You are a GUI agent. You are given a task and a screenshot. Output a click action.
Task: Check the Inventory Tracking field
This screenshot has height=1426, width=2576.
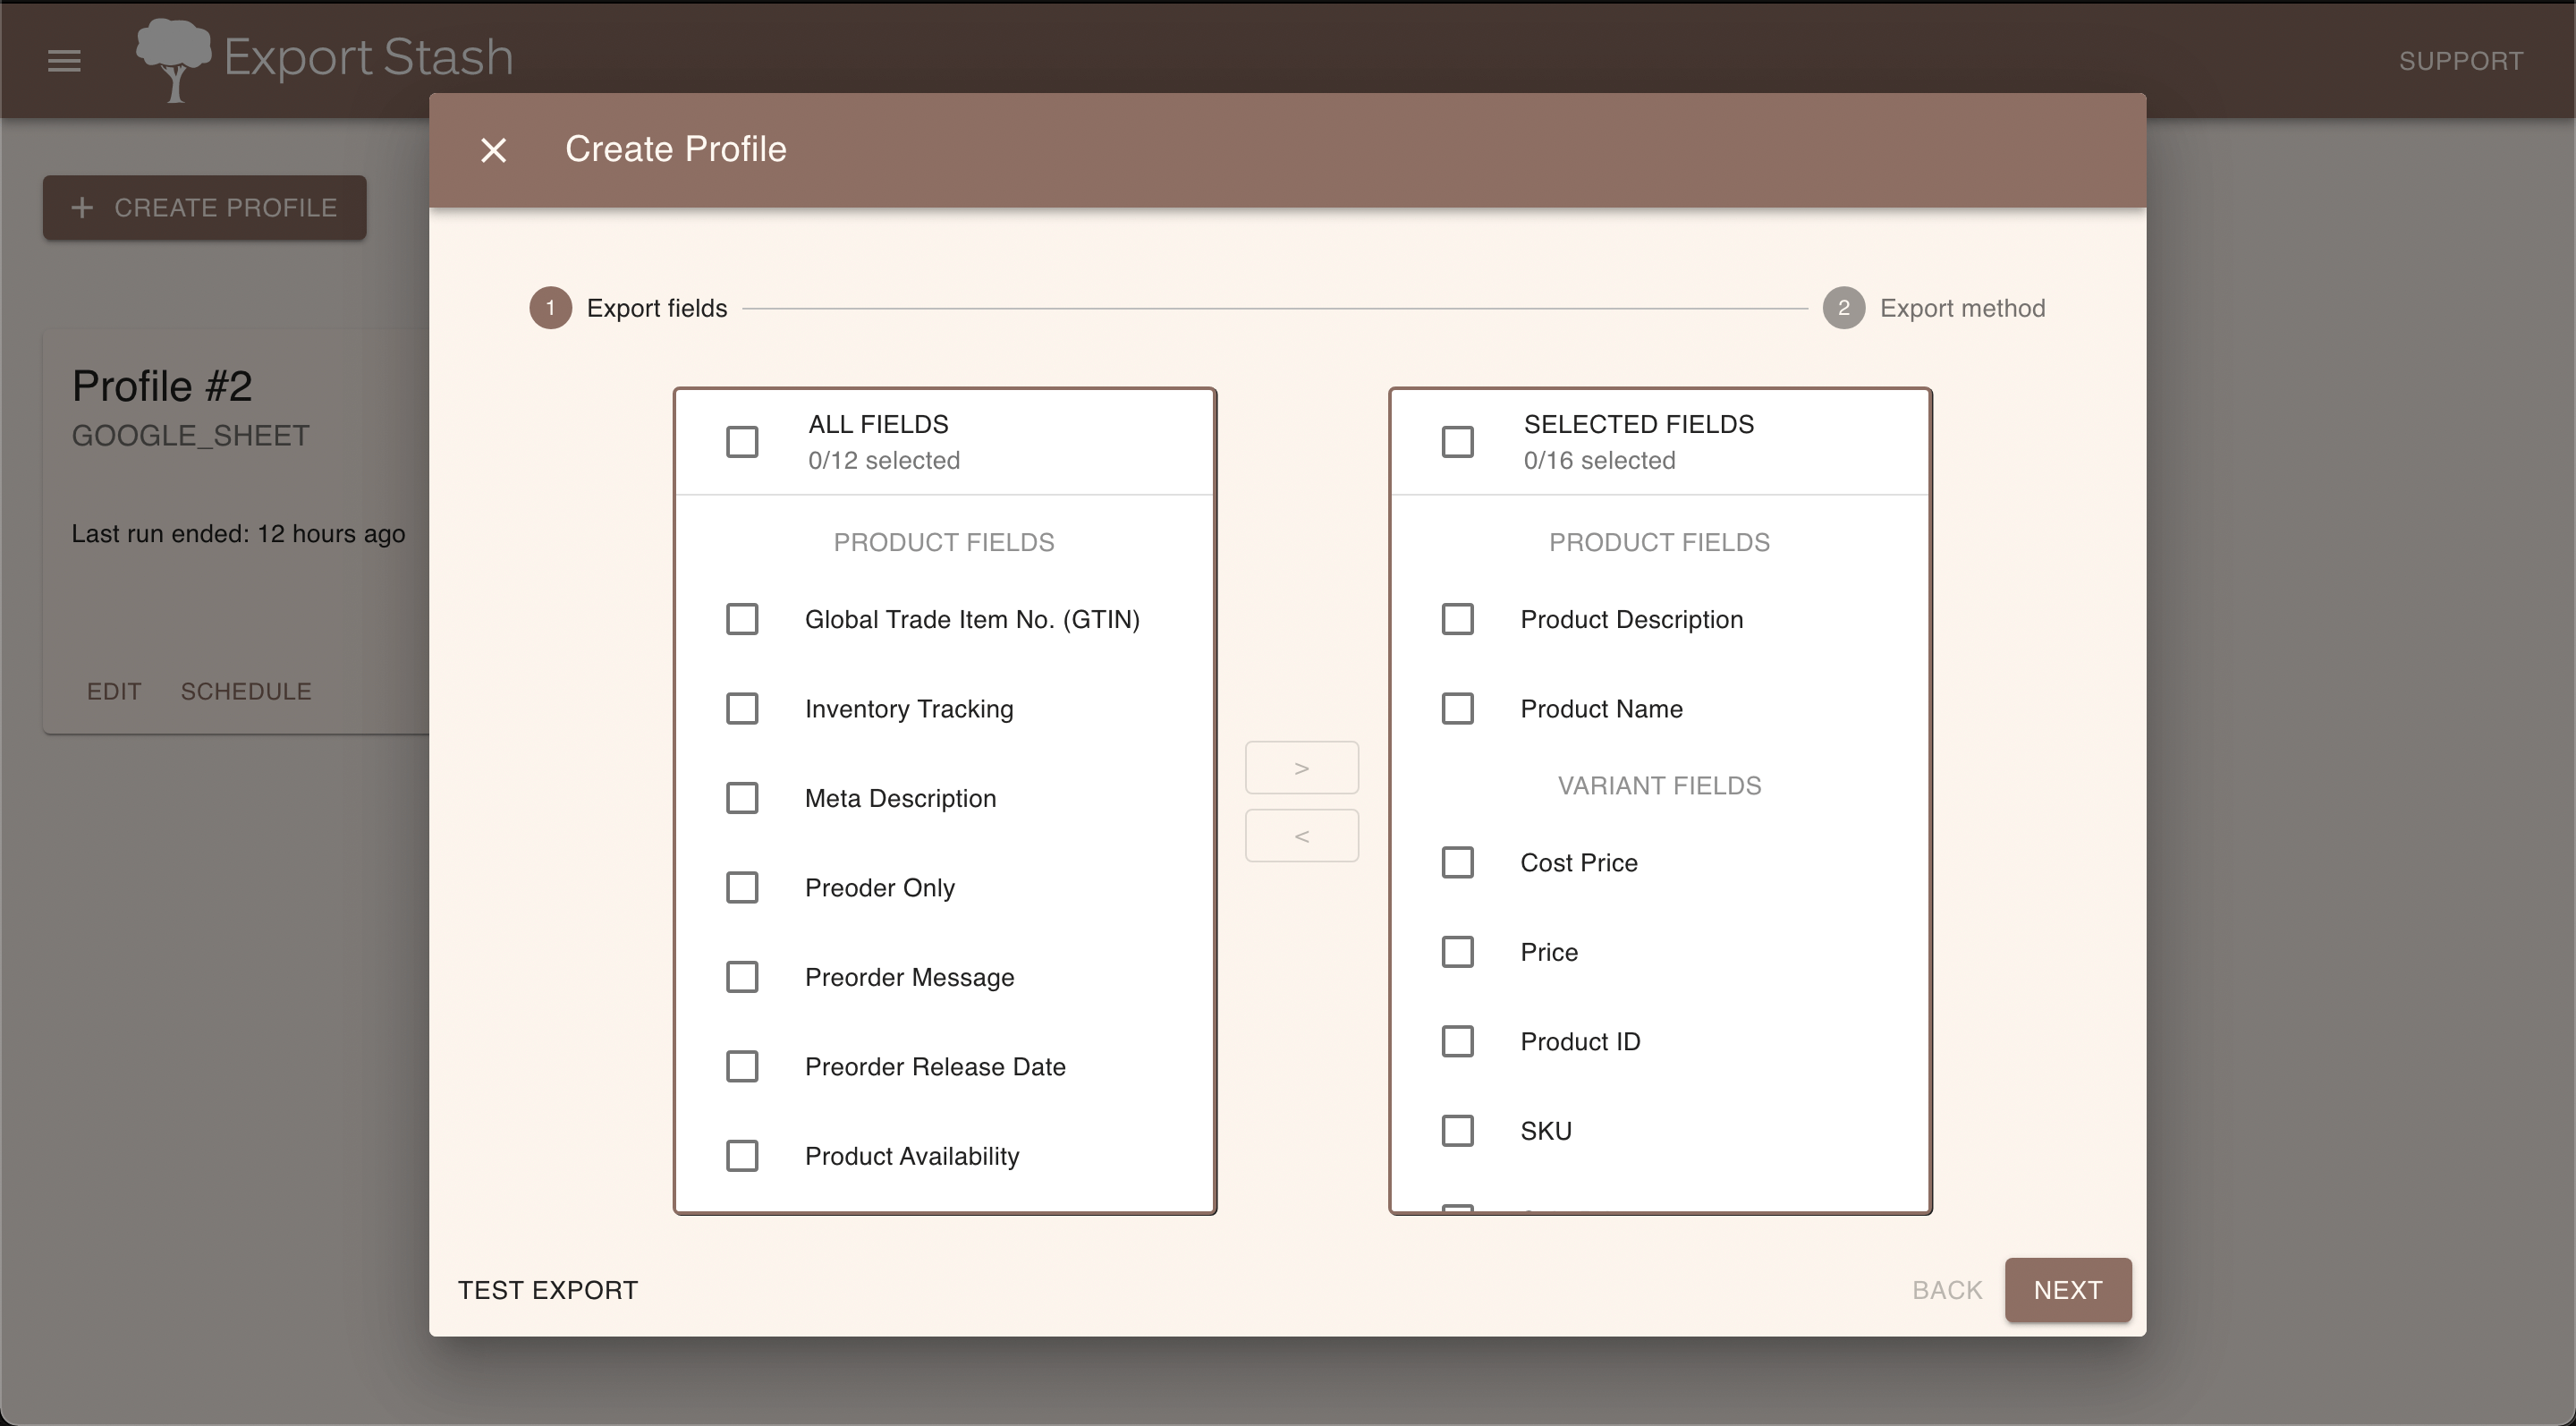pos(742,708)
